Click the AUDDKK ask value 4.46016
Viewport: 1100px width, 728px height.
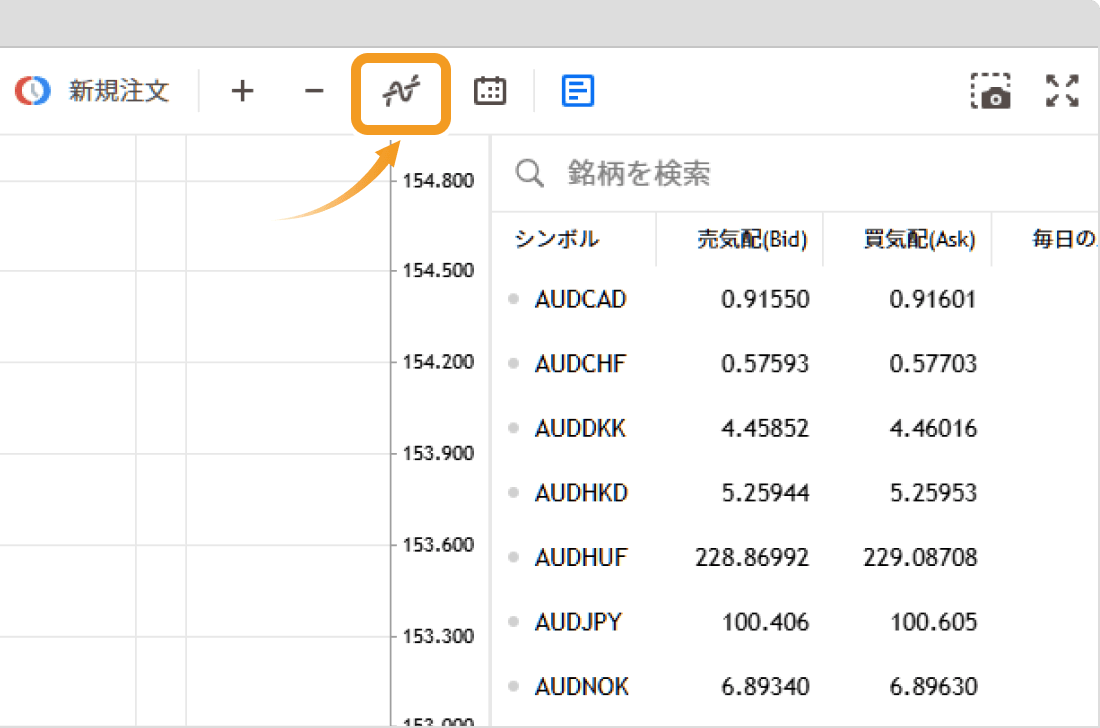tap(933, 429)
